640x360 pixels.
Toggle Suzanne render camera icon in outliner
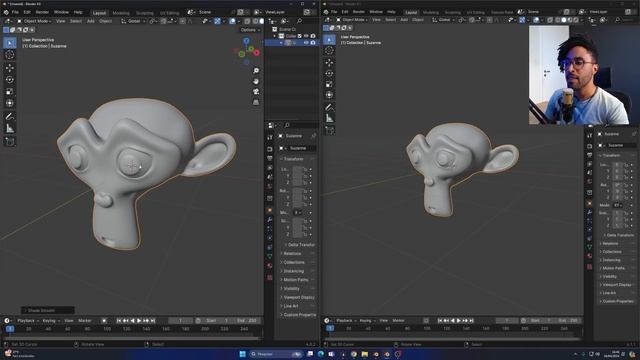click(x=313, y=42)
